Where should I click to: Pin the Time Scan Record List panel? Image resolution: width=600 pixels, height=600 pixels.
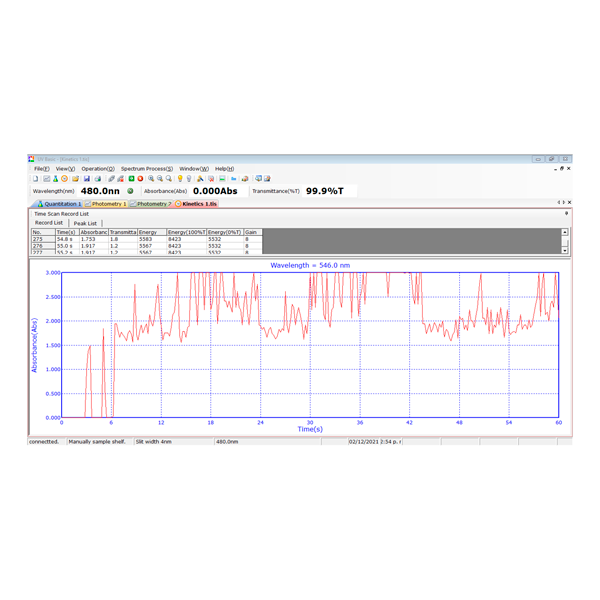point(566,213)
